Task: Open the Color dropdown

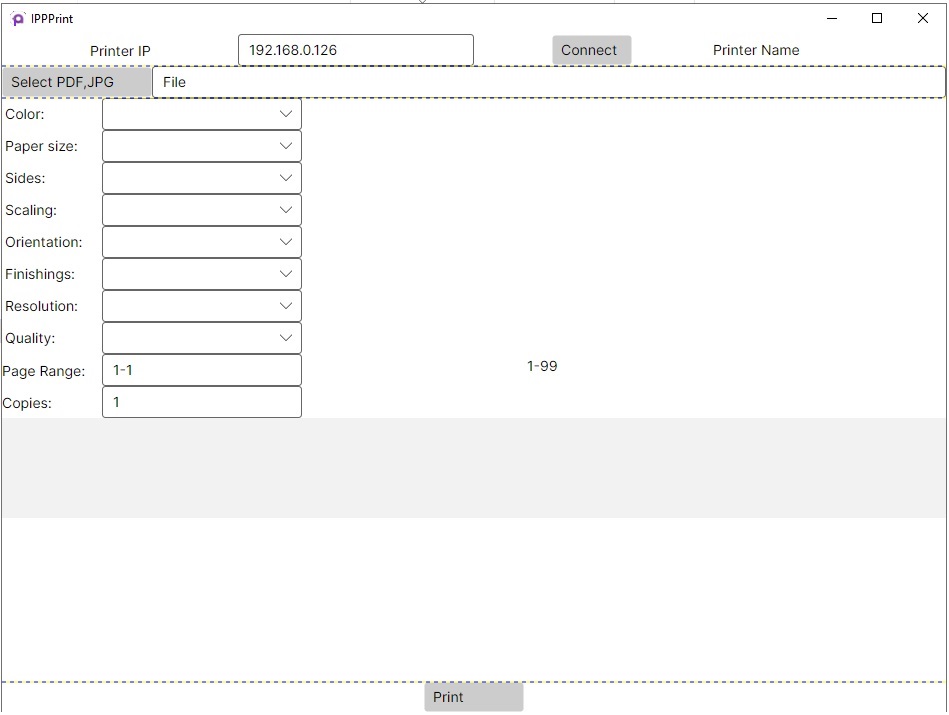Action: [x=201, y=114]
